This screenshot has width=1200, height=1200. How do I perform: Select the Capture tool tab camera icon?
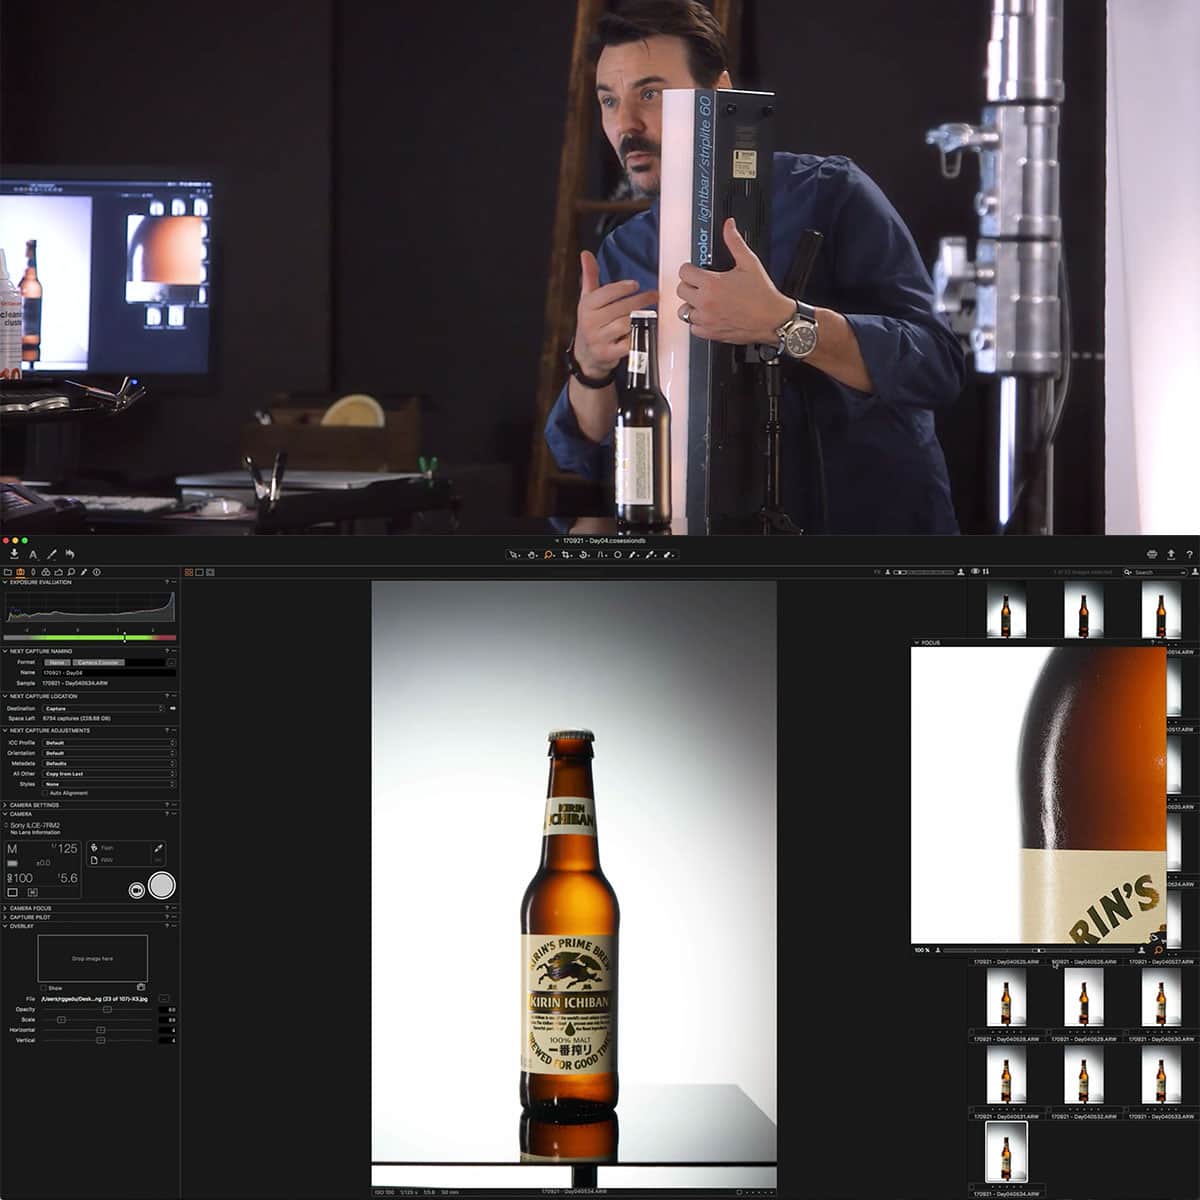pyautogui.click(x=22, y=571)
